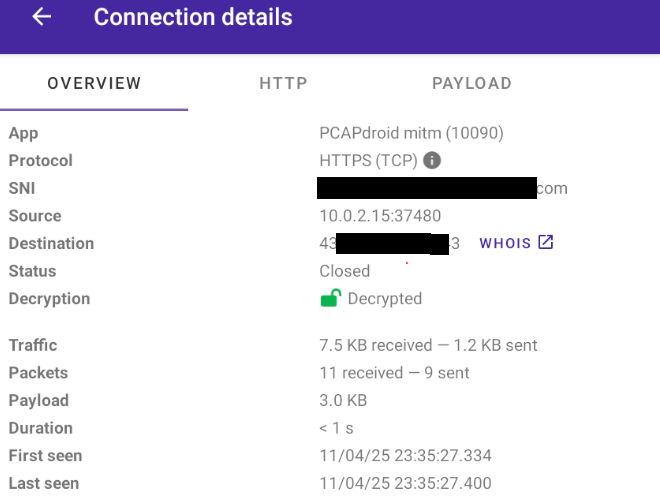The width and height of the screenshot is (660, 499).
Task: Select the packets value 11 received — 9 sent
Action: tap(394, 373)
